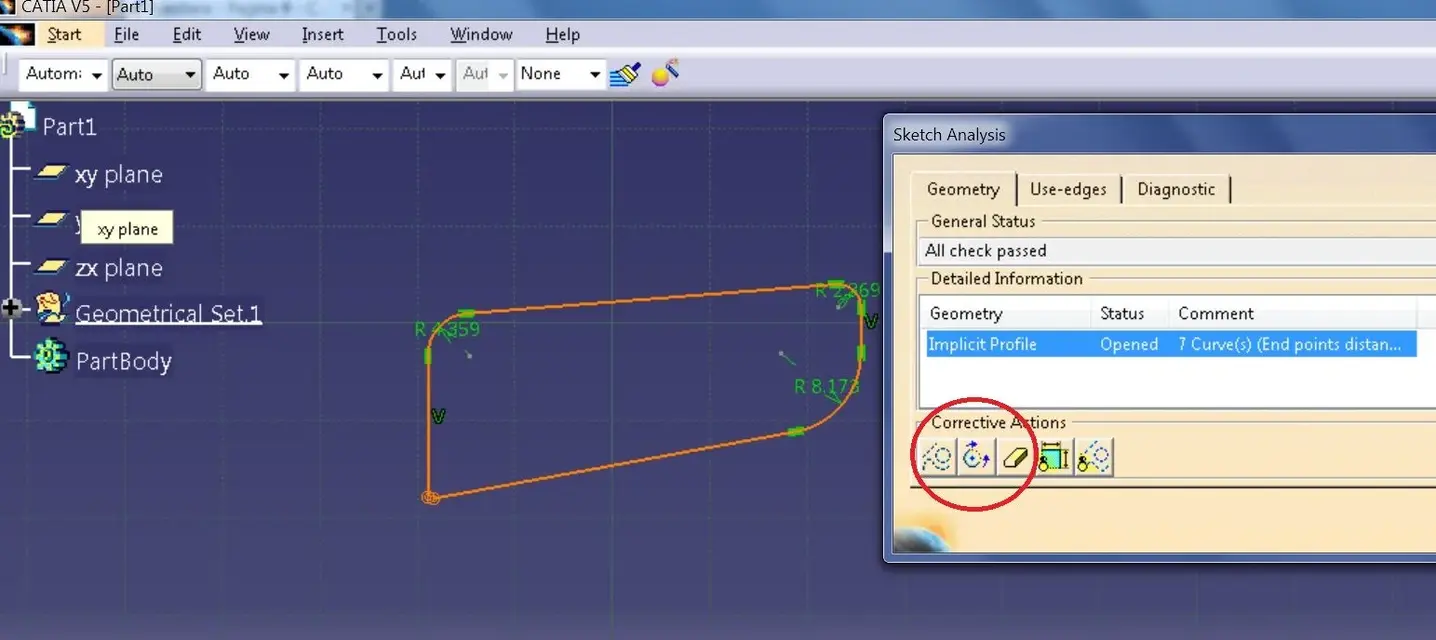This screenshot has height=640, width=1436.
Task: Expand the Geometrical Set.1 tree node
Action: point(12,309)
